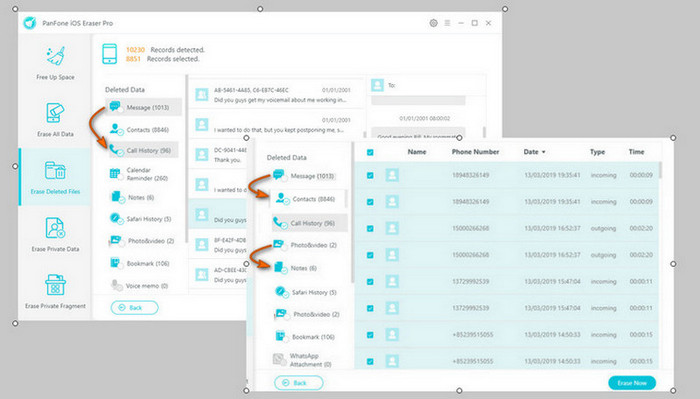
Task: Uncheck second 18948326149 call record
Action: (370, 202)
